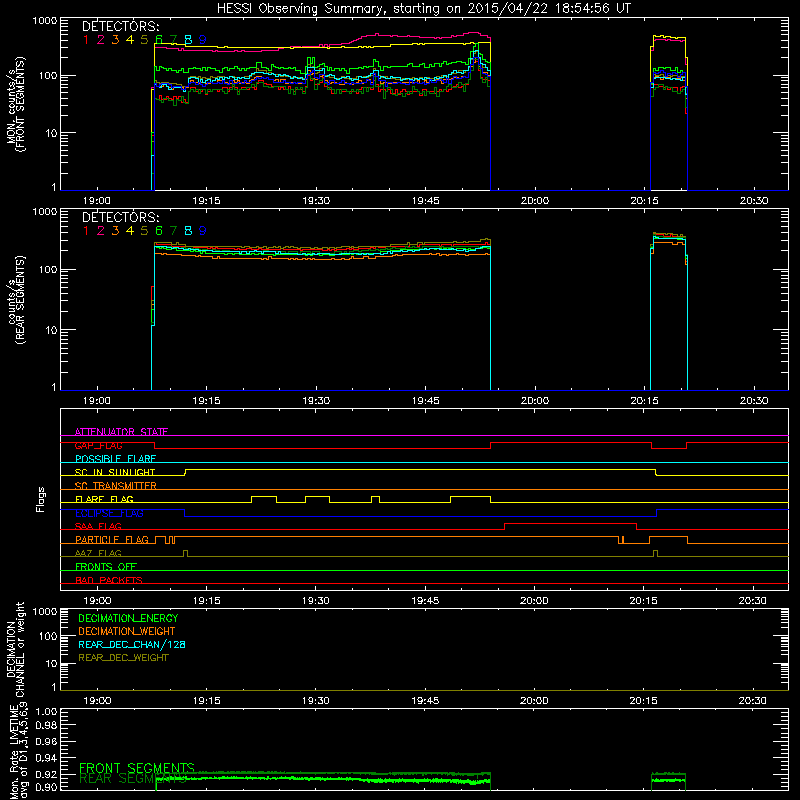This screenshot has width=800, height=800.
Task: Click the 100 y-axis value of the decimation plot
Action: [48, 636]
